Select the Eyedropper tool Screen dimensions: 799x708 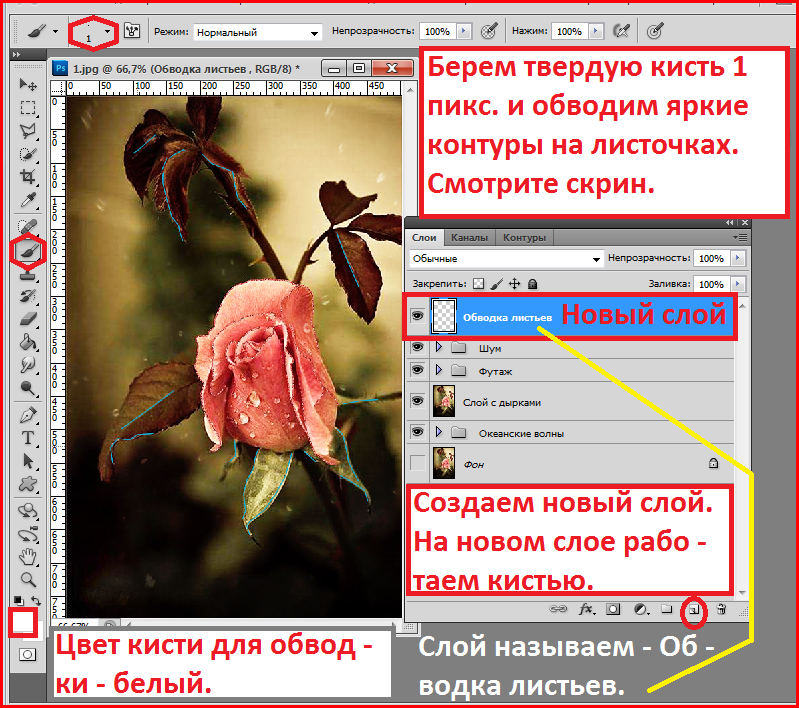[x=28, y=200]
